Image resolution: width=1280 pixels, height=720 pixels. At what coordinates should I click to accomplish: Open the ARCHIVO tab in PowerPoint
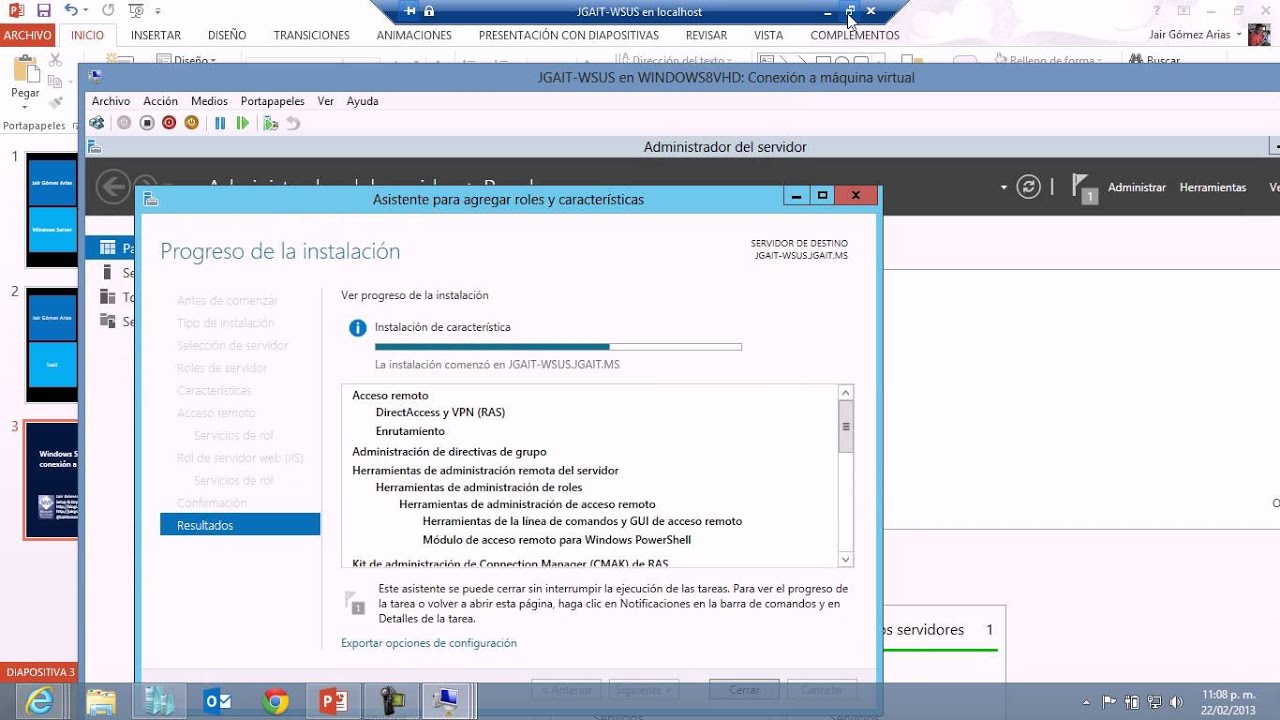pyautogui.click(x=27, y=35)
